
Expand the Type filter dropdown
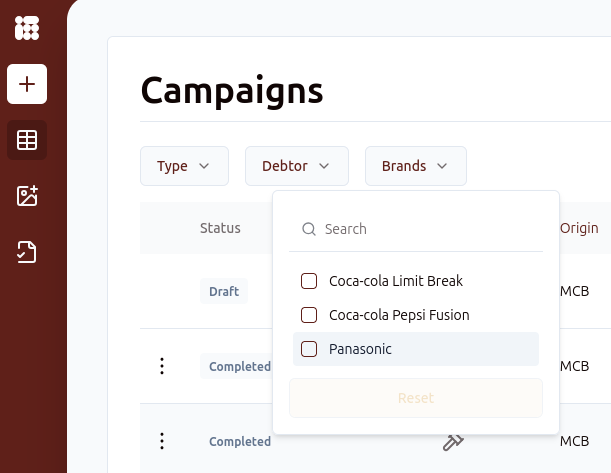click(184, 166)
